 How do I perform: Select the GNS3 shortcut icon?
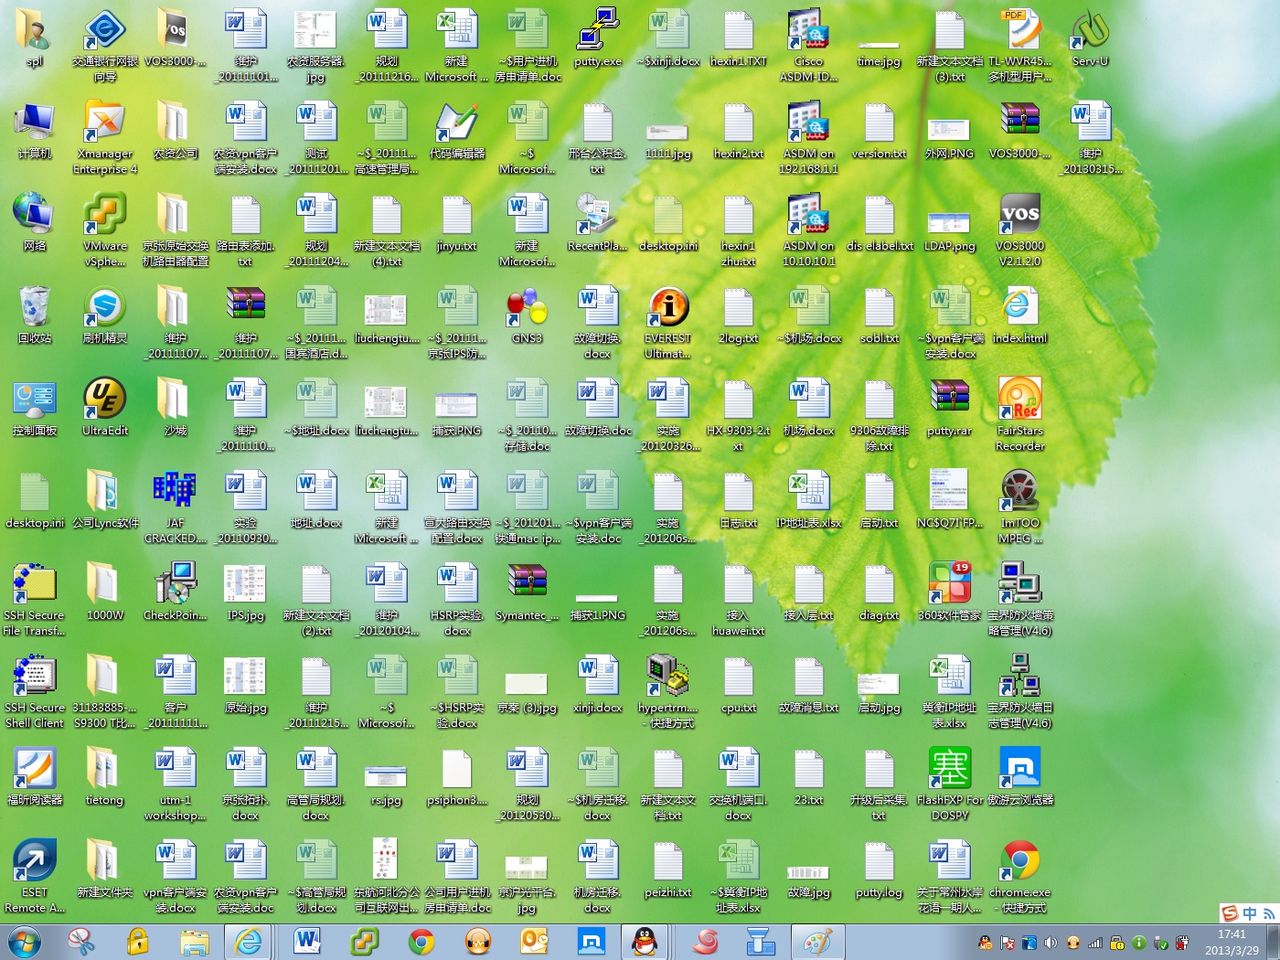pyautogui.click(x=527, y=316)
